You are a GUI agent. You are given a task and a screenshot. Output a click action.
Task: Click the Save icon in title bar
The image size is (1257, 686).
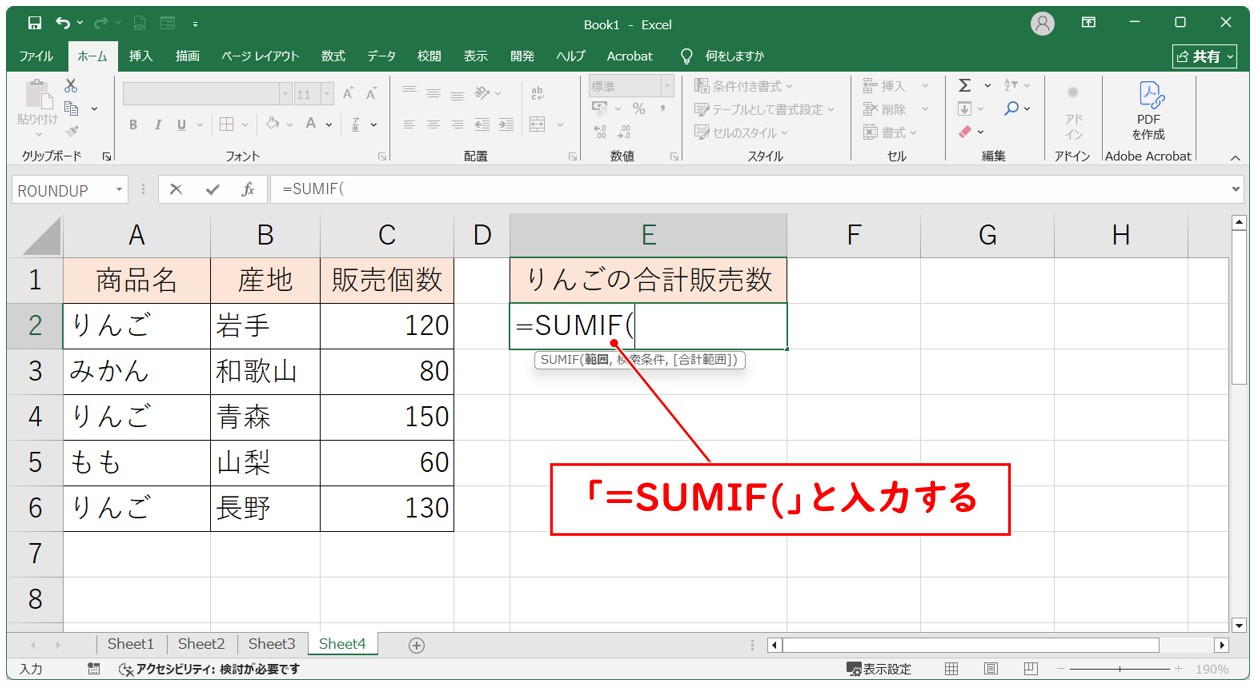[x=35, y=23]
